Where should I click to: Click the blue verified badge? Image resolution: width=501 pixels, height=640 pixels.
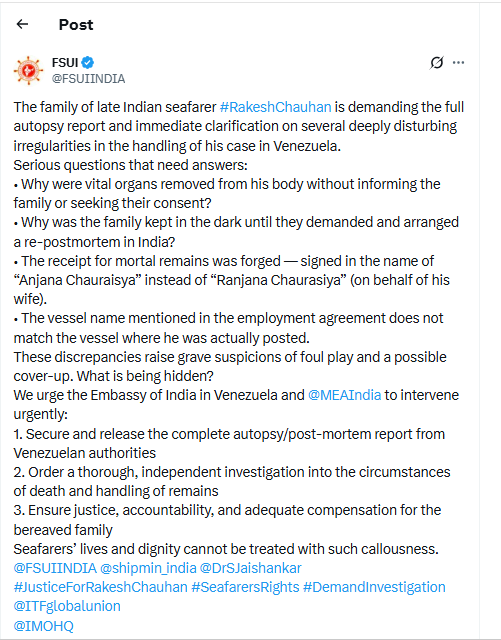coord(87,63)
